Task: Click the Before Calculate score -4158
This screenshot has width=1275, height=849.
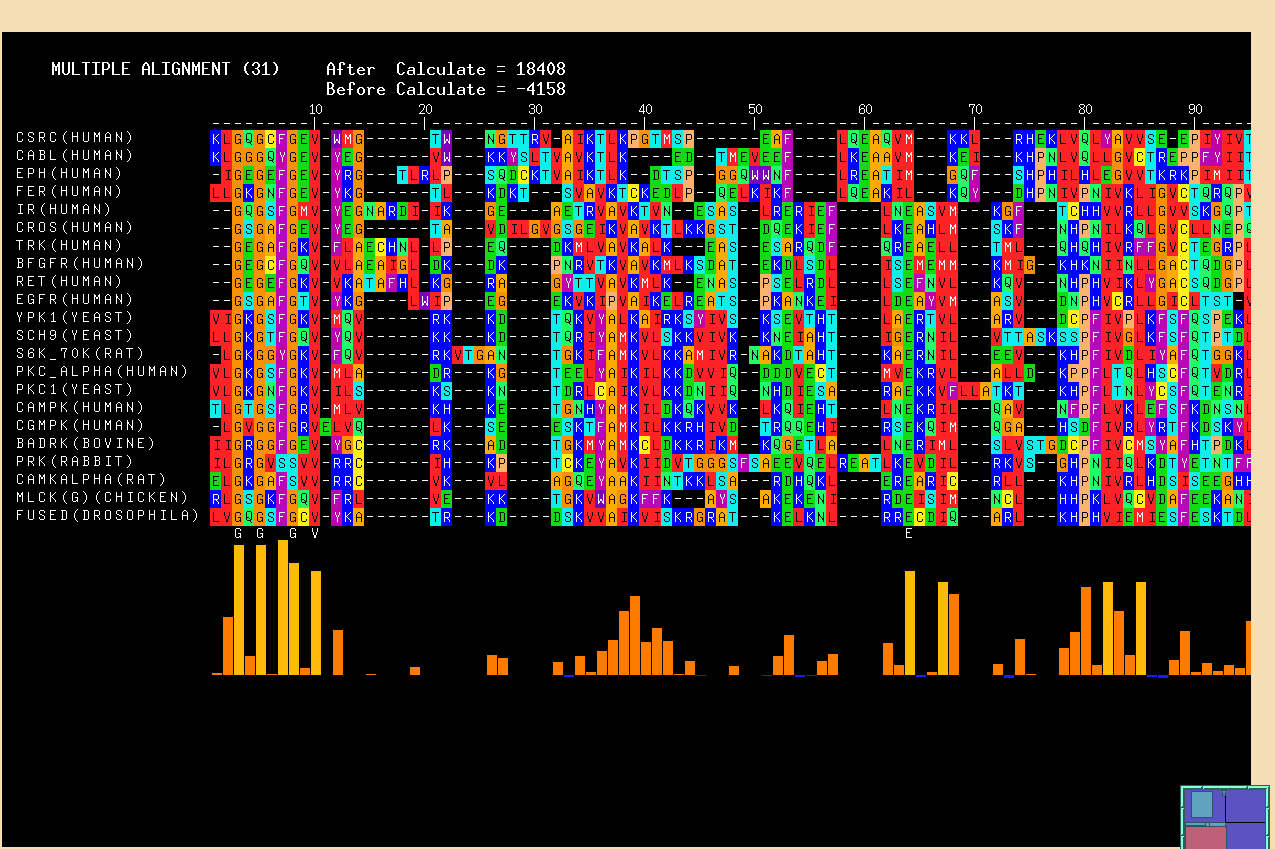Action: 540,90
